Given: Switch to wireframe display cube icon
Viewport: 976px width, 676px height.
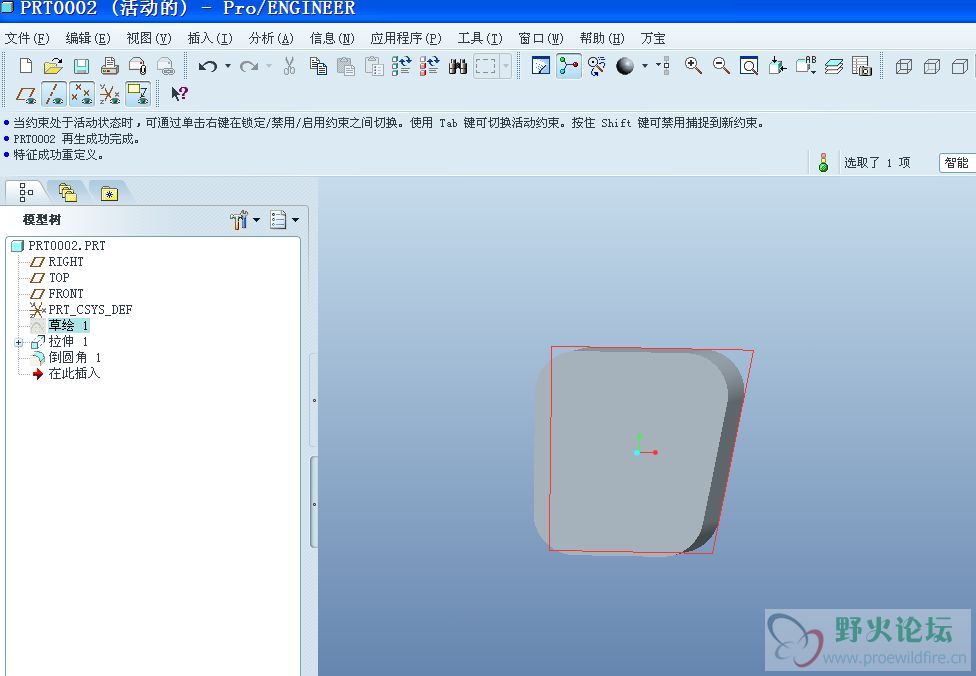Looking at the screenshot, I should pyautogui.click(x=903, y=65).
